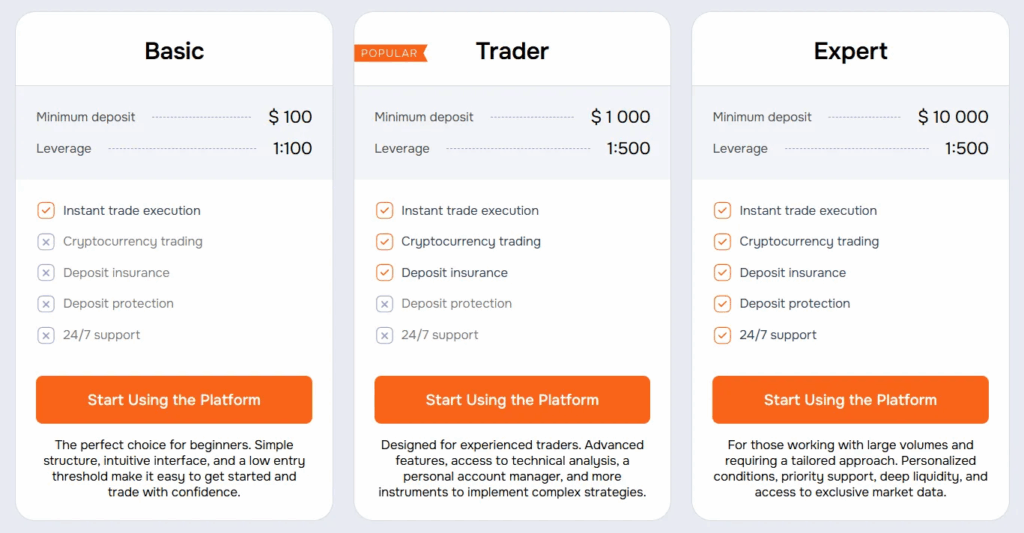Click the X icon beside Basic's Cryptocurrency trading

pos(46,242)
